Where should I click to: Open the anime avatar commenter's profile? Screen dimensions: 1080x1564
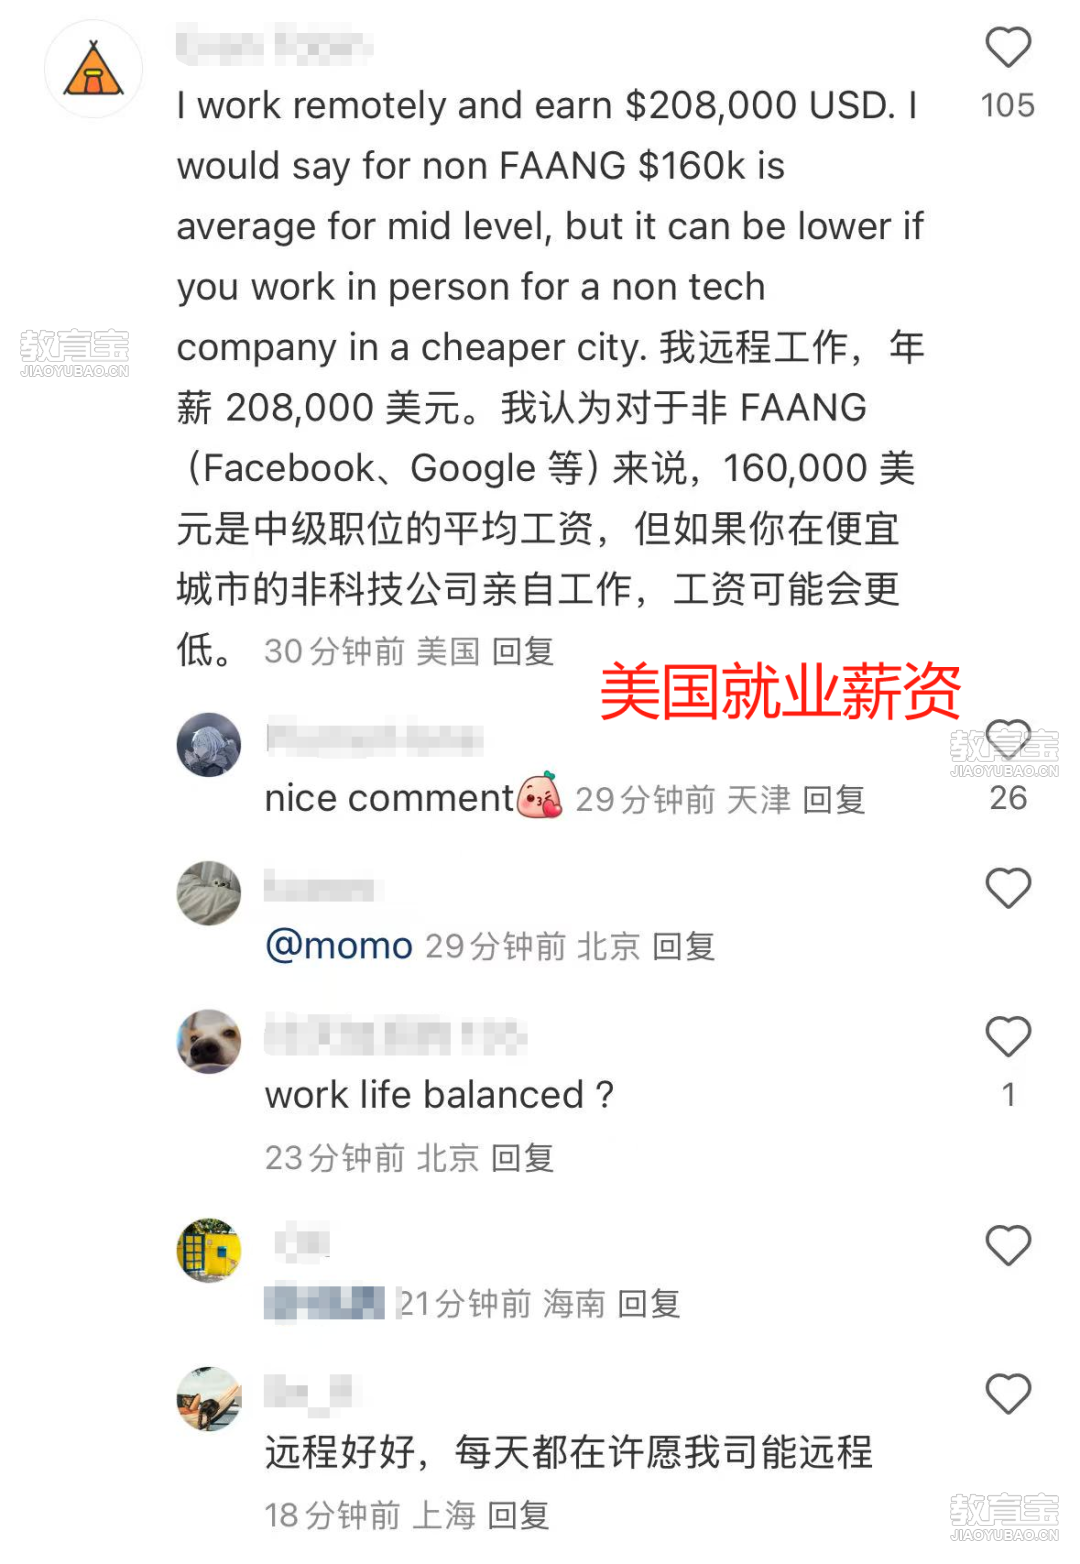(209, 745)
